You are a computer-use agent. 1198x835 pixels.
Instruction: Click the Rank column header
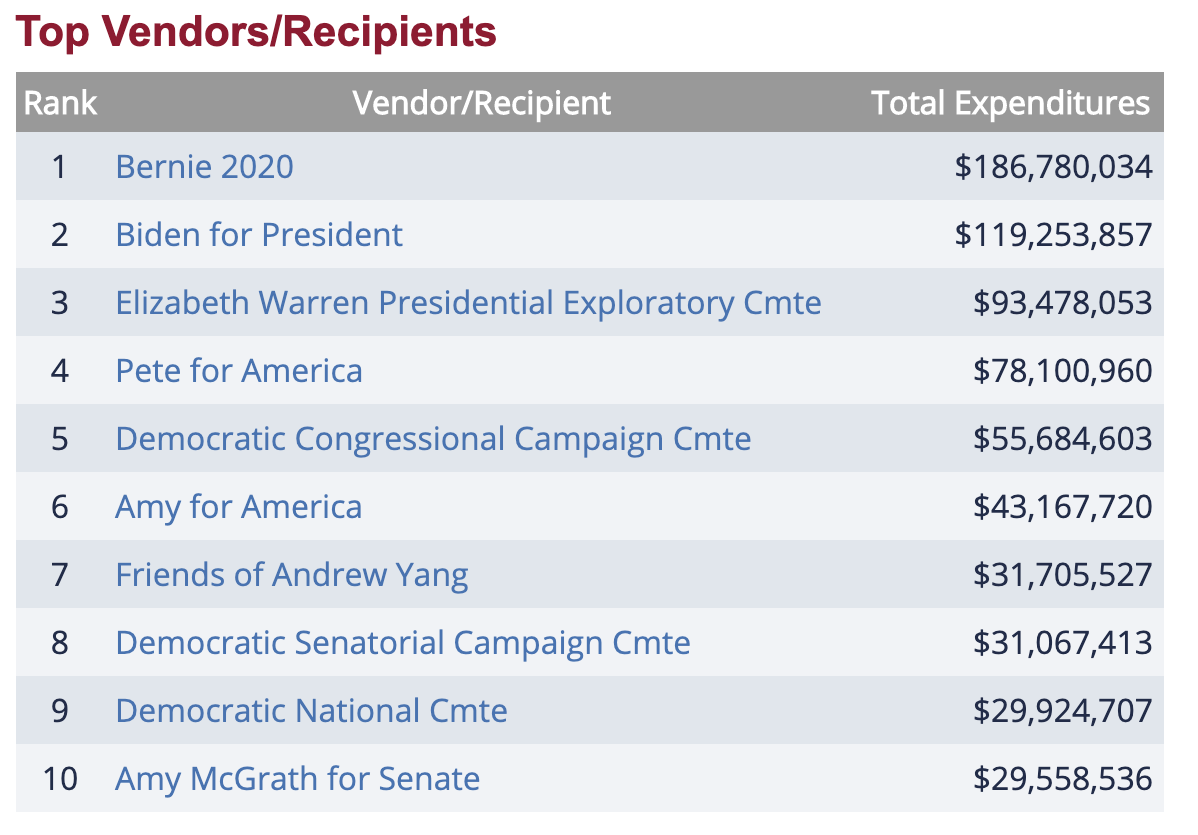(x=60, y=103)
